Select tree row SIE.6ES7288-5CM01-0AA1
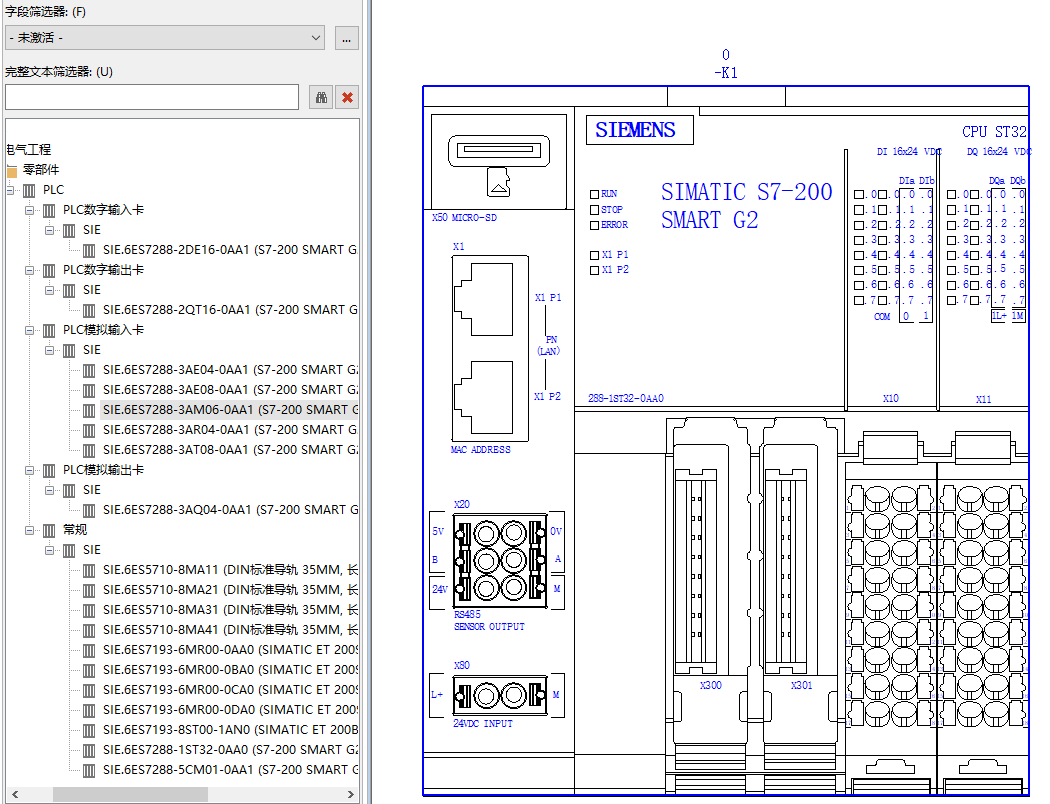This screenshot has width=1050, height=804. tap(230, 770)
